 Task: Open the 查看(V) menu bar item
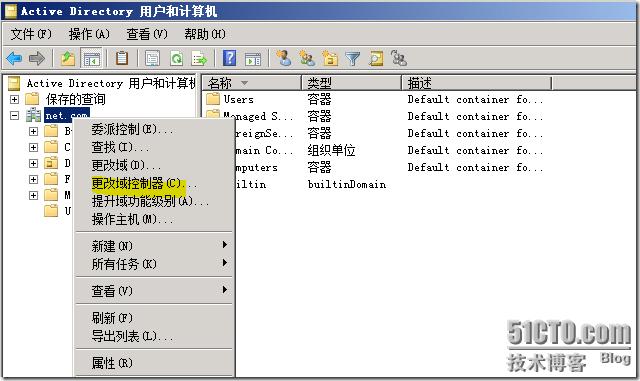pos(147,34)
